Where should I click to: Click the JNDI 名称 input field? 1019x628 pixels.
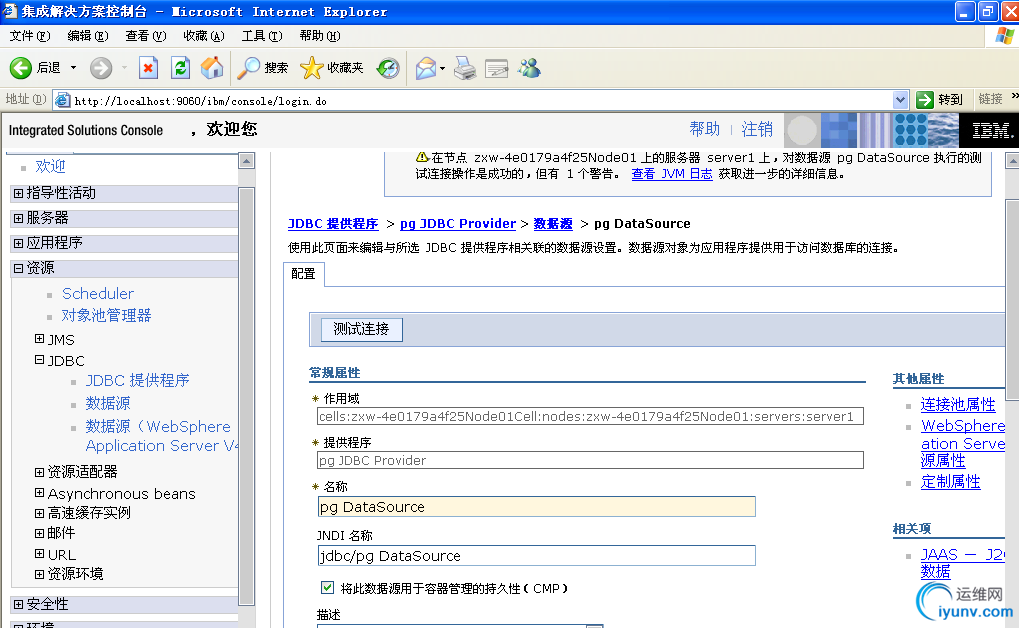coord(536,556)
